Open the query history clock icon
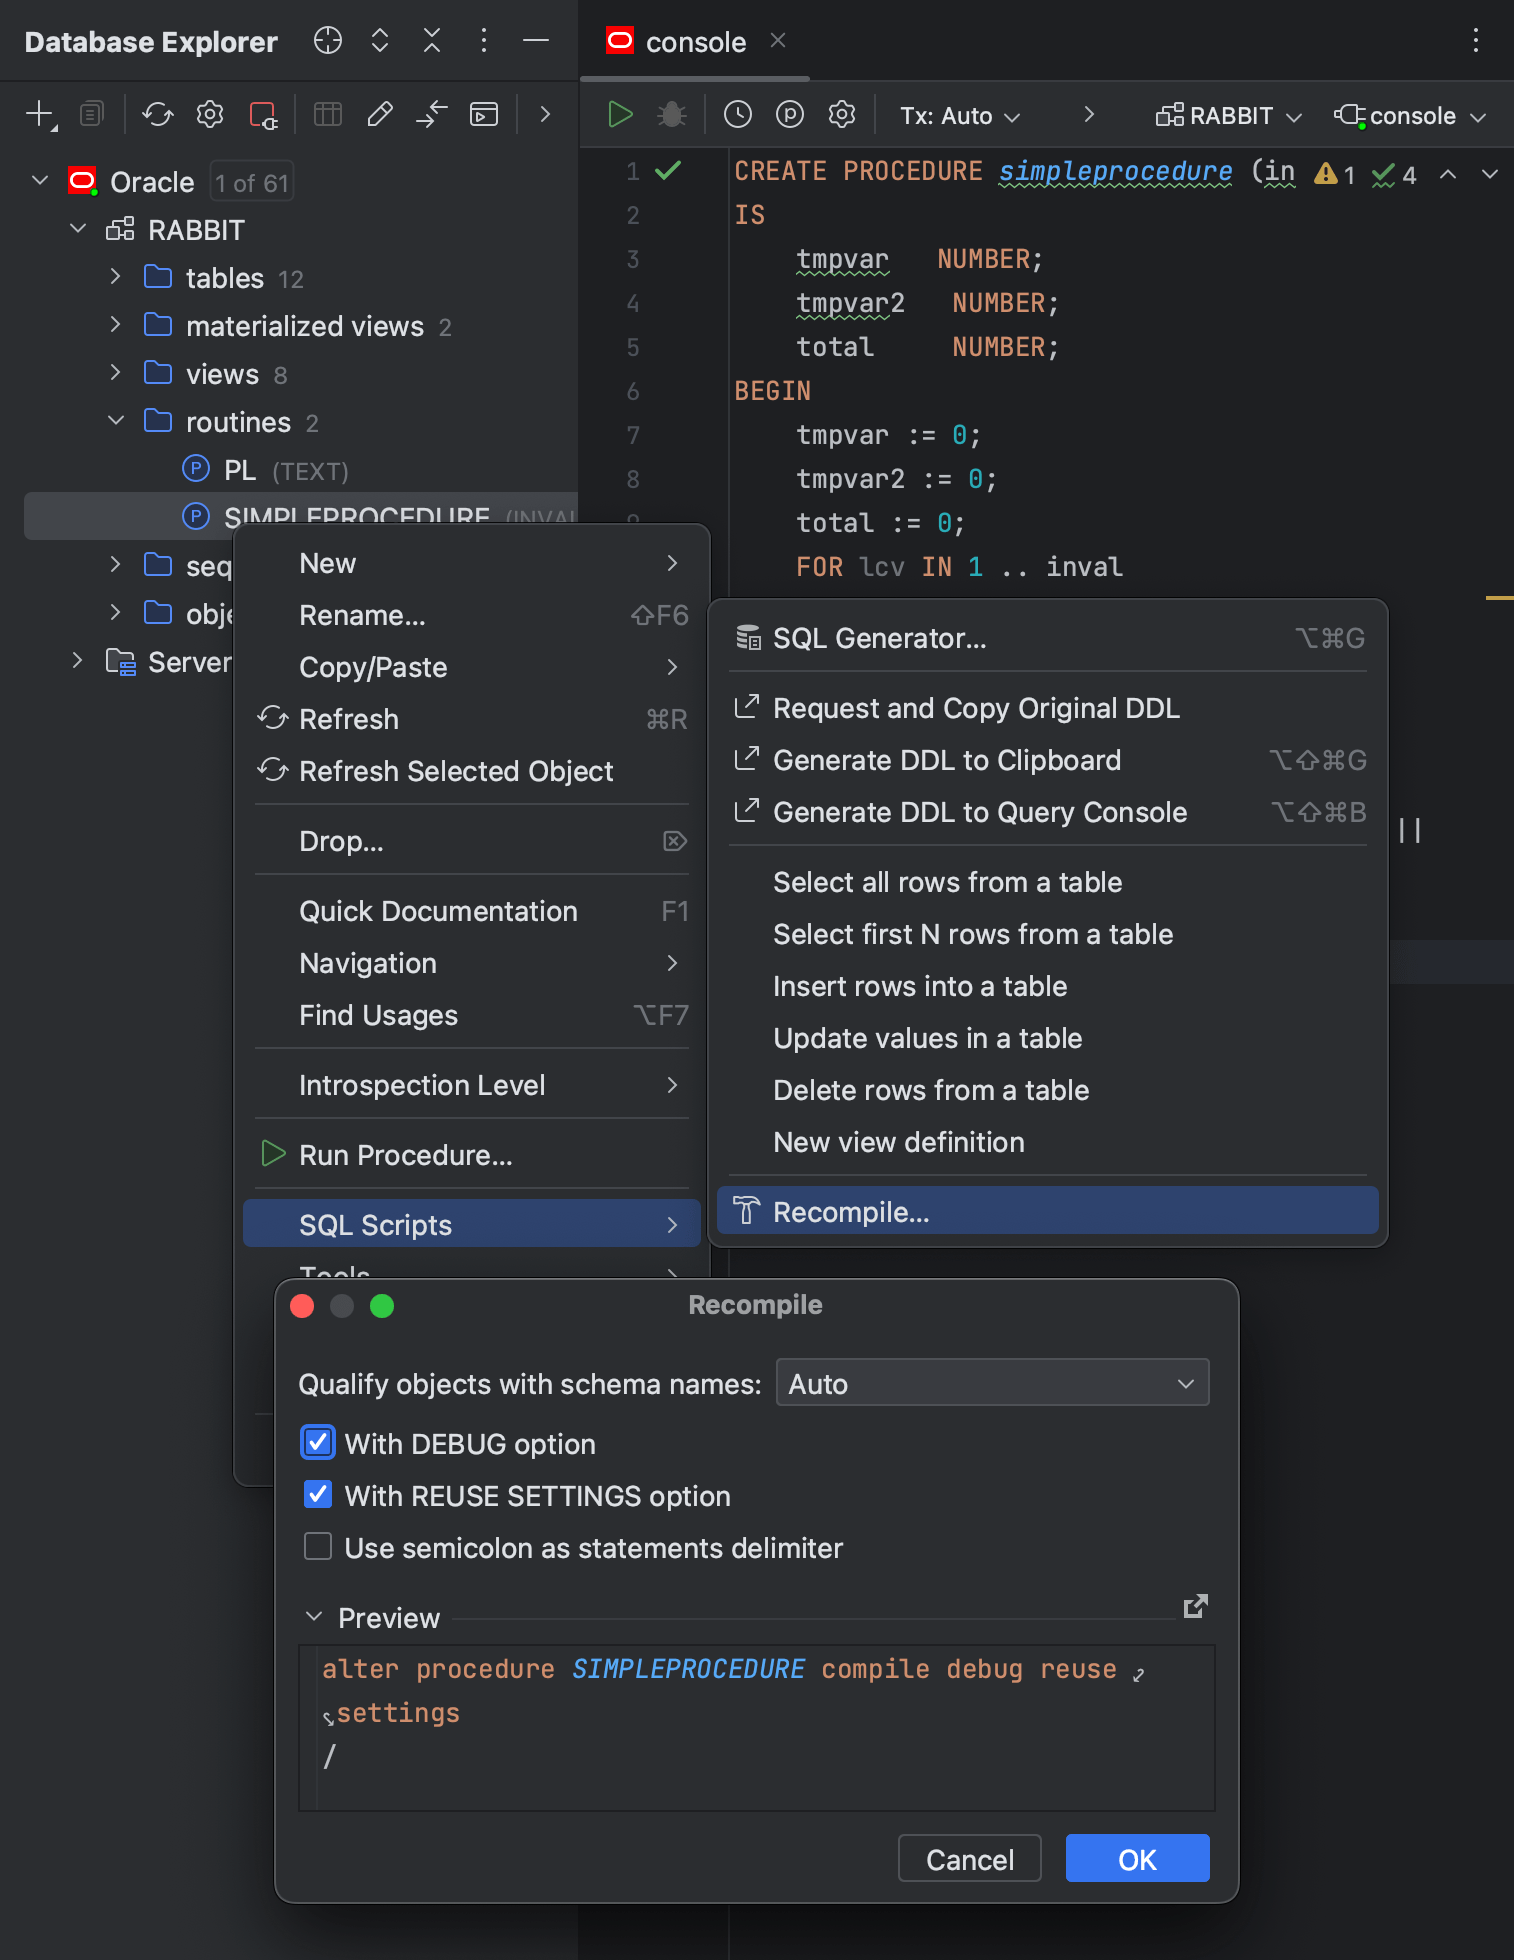 (x=738, y=115)
